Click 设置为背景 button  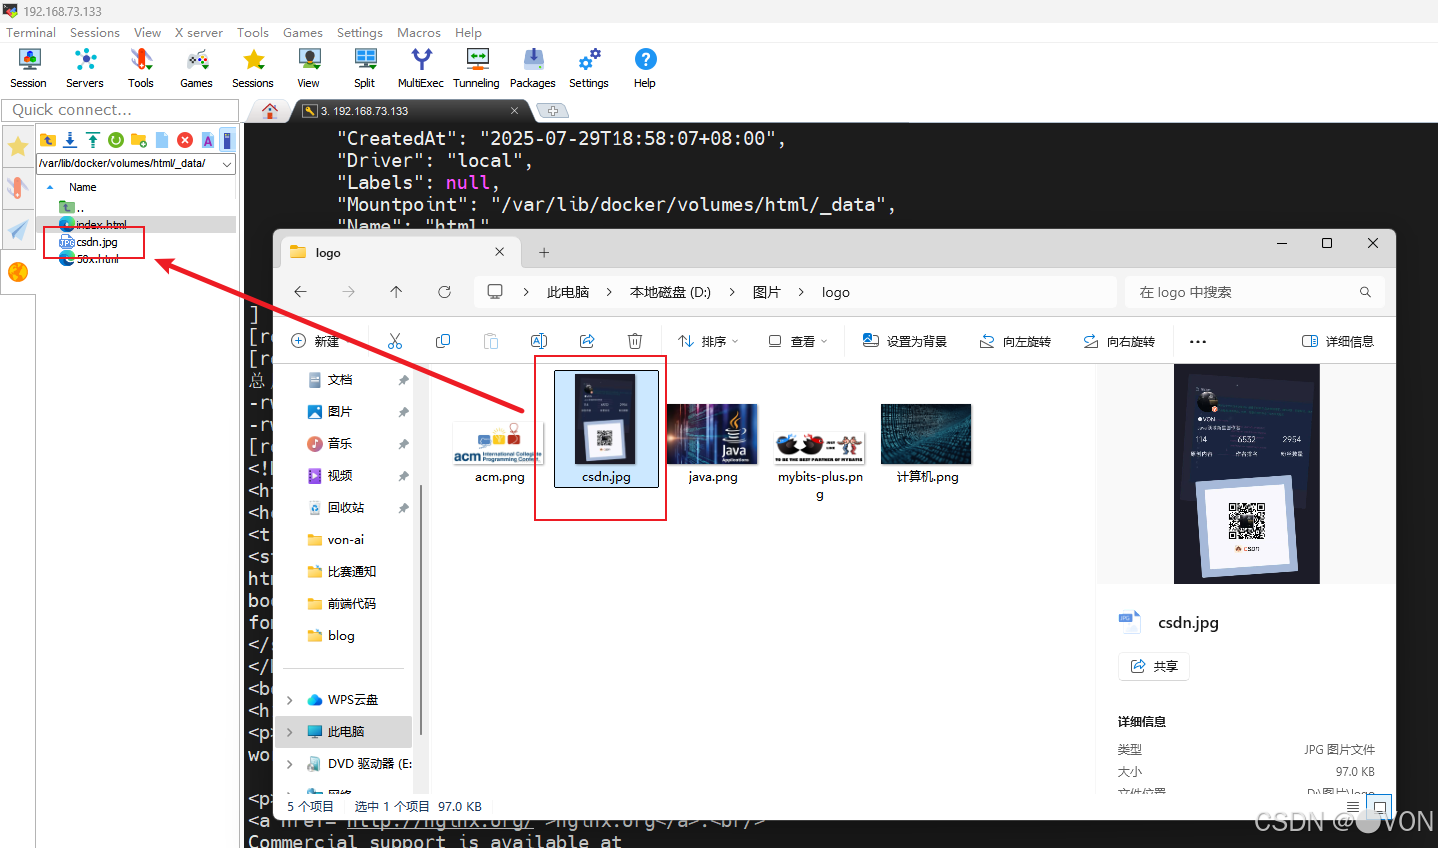click(905, 341)
